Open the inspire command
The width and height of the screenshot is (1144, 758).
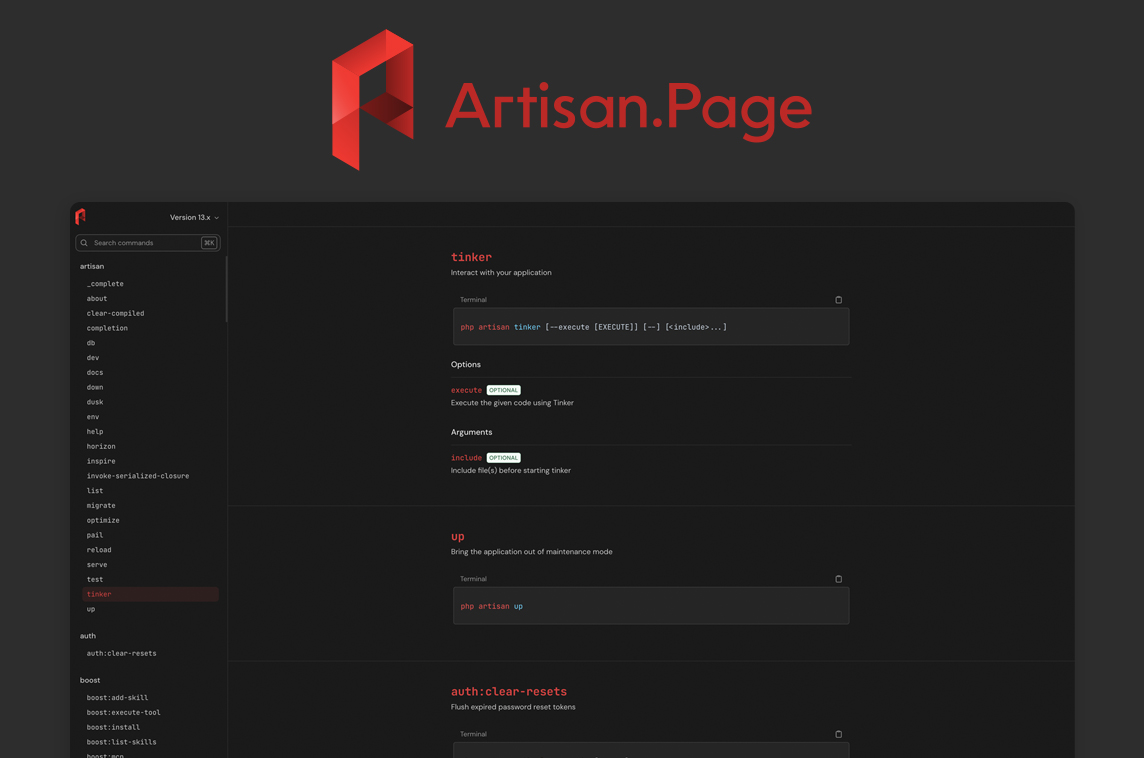click(x=101, y=461)
